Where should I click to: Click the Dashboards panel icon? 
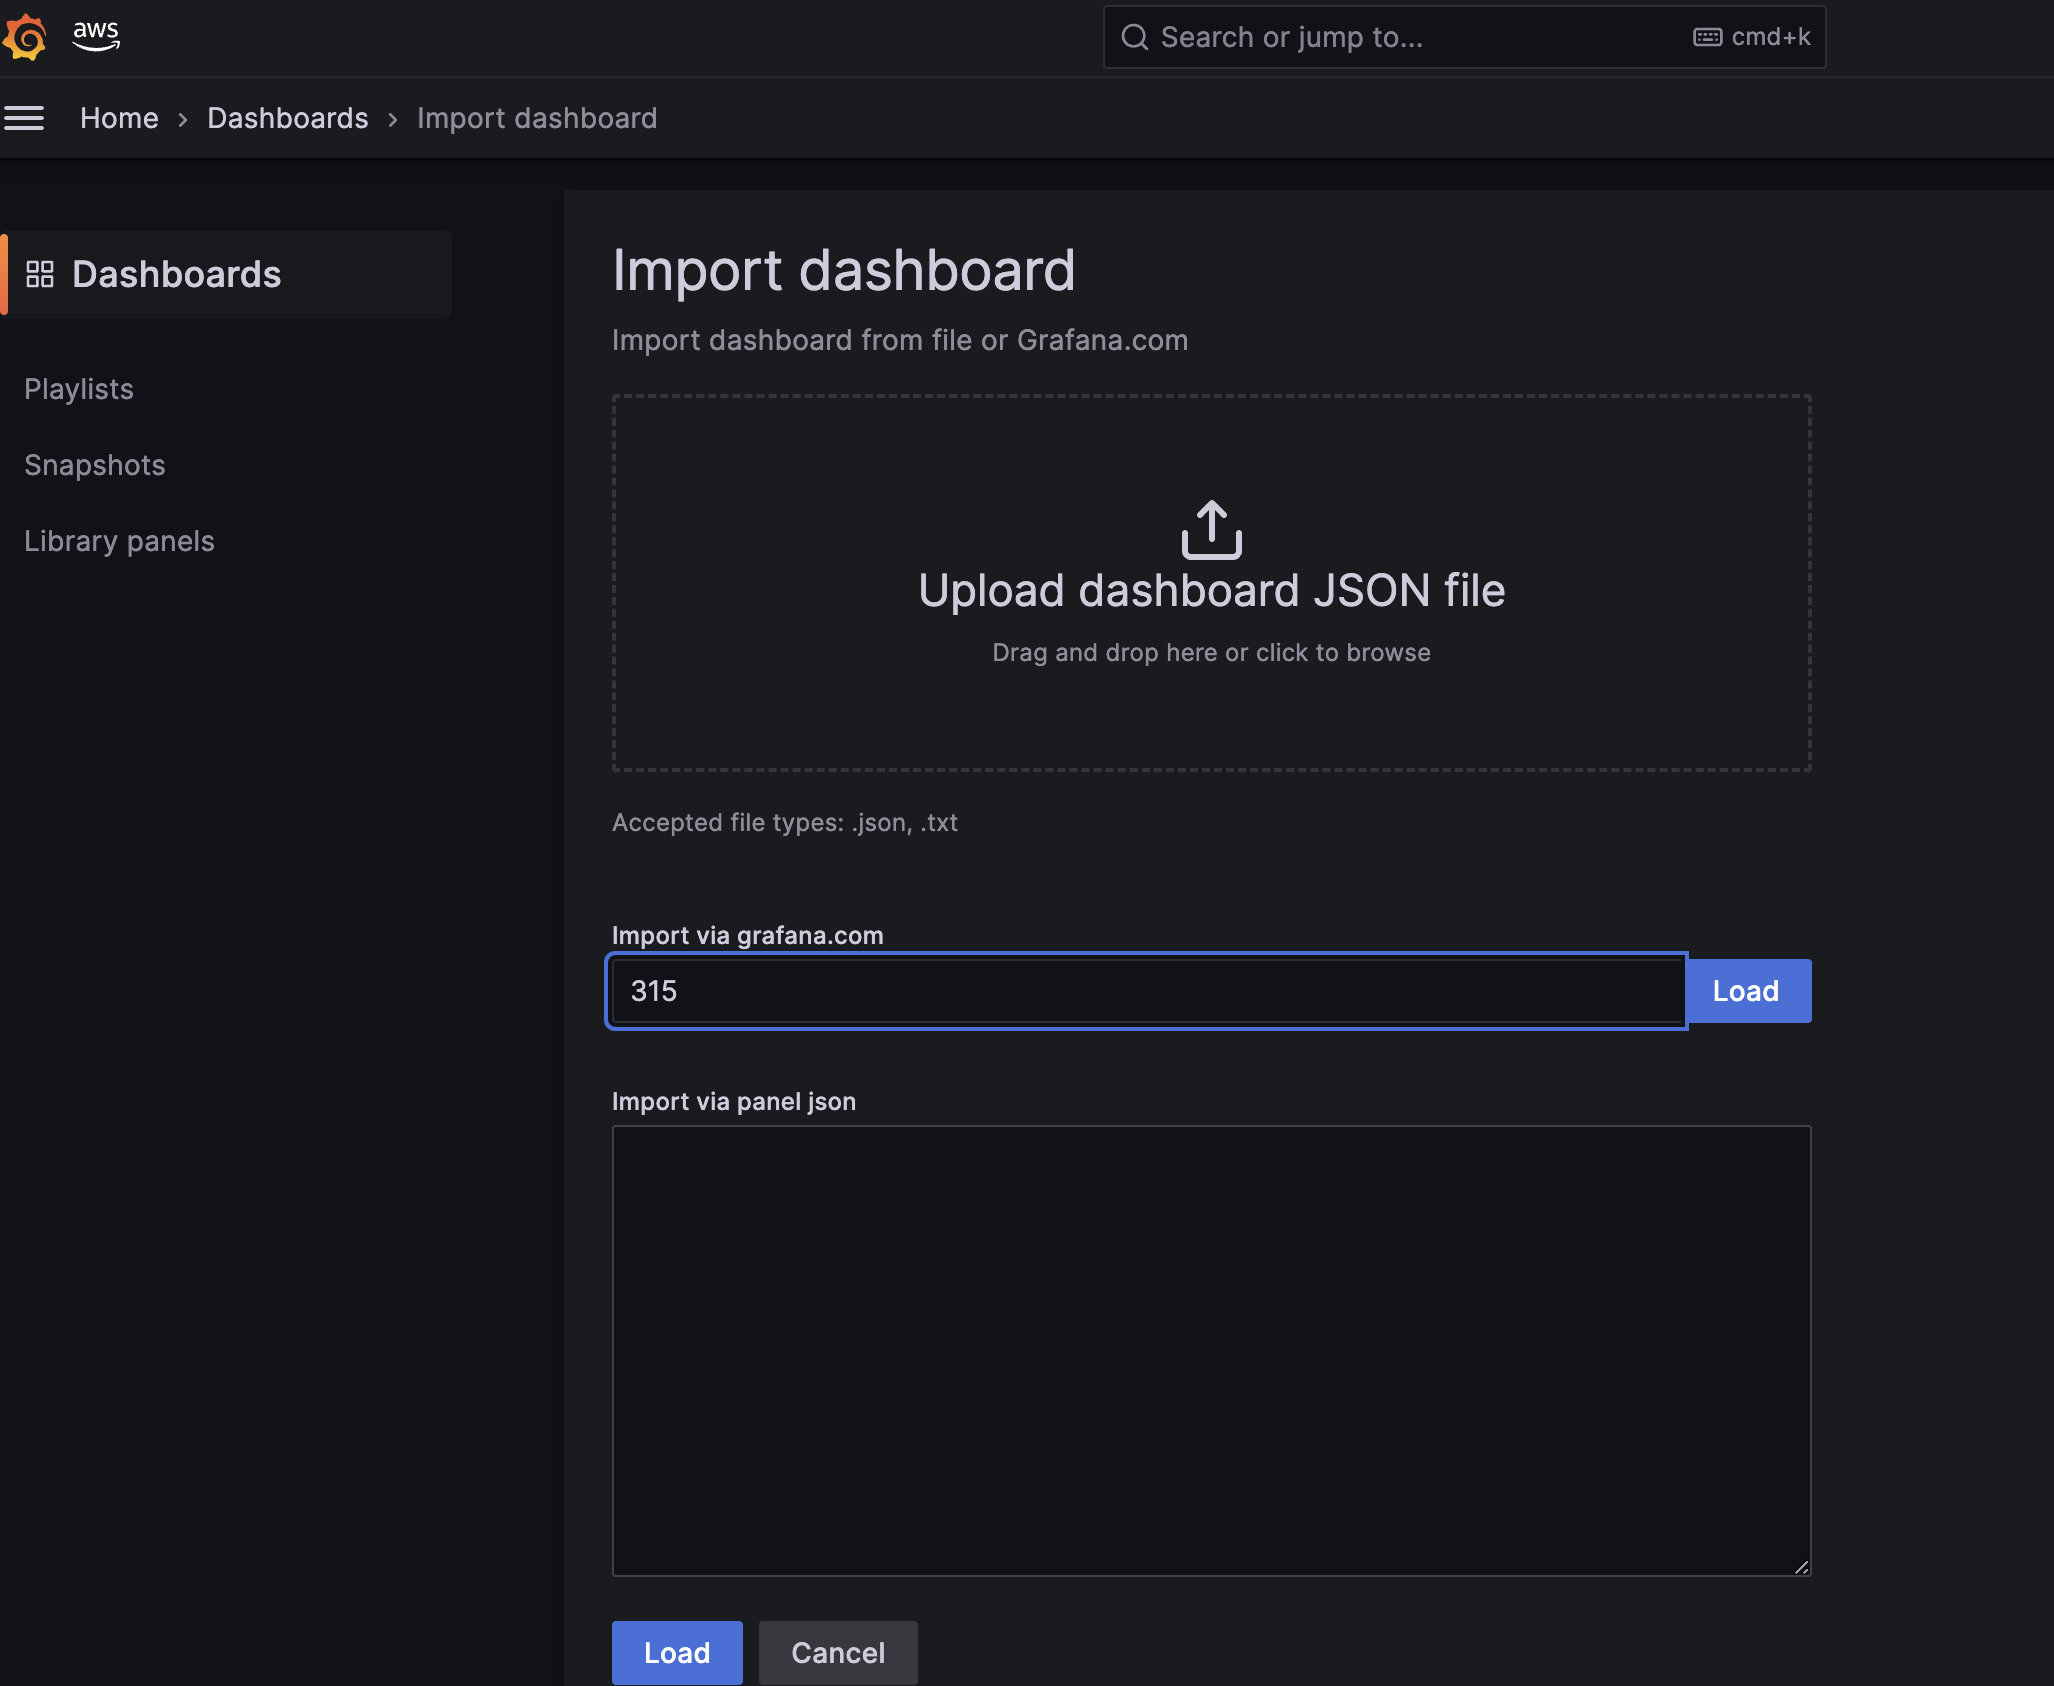(x=39, y=273)
